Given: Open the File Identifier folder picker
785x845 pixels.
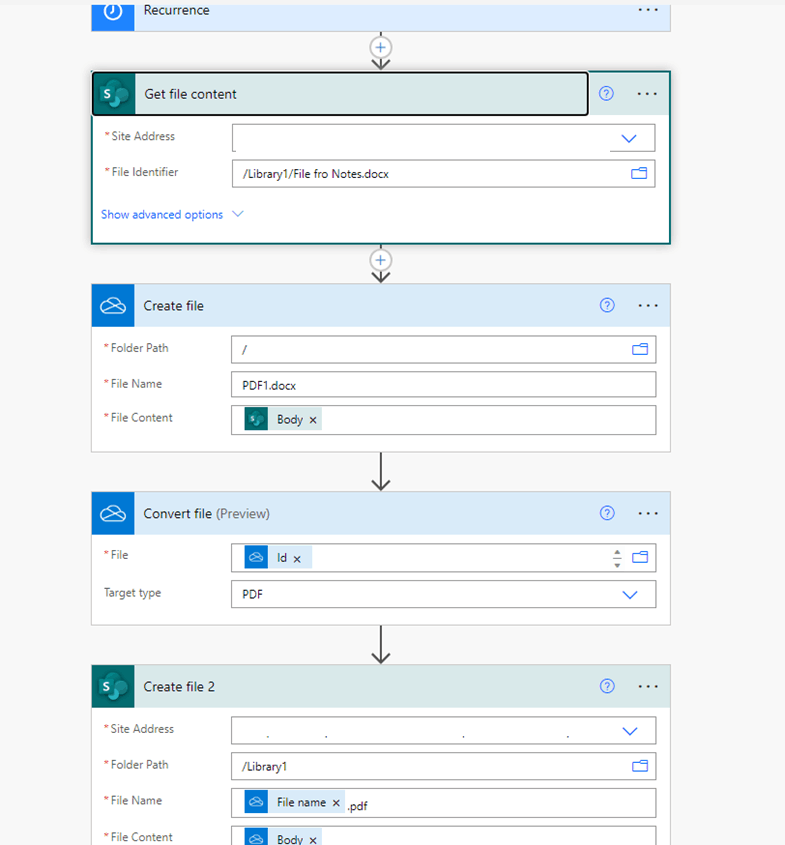Looking at the screenshot, I should [x=639, y=174].
